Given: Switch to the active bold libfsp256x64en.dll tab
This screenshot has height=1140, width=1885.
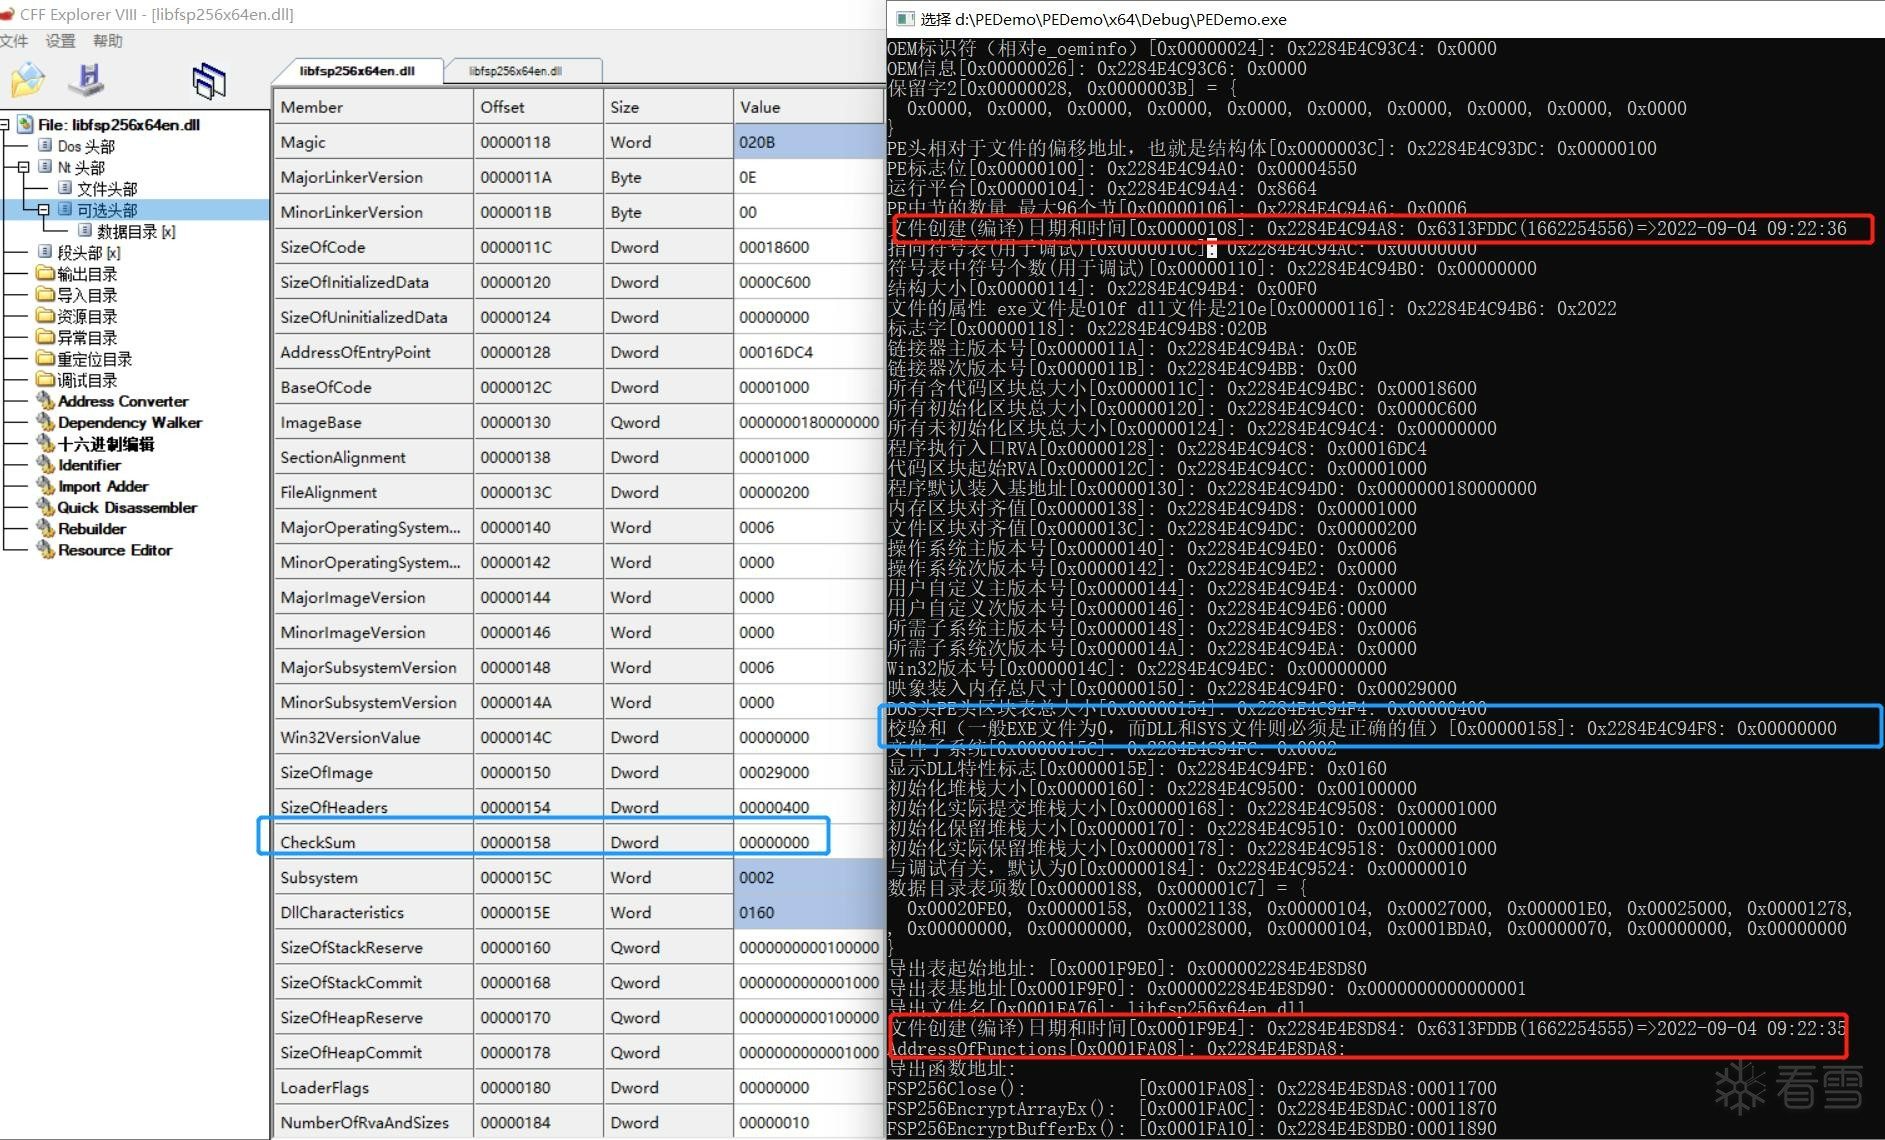Looking at the screenshot, I should (x=357, y=71).
